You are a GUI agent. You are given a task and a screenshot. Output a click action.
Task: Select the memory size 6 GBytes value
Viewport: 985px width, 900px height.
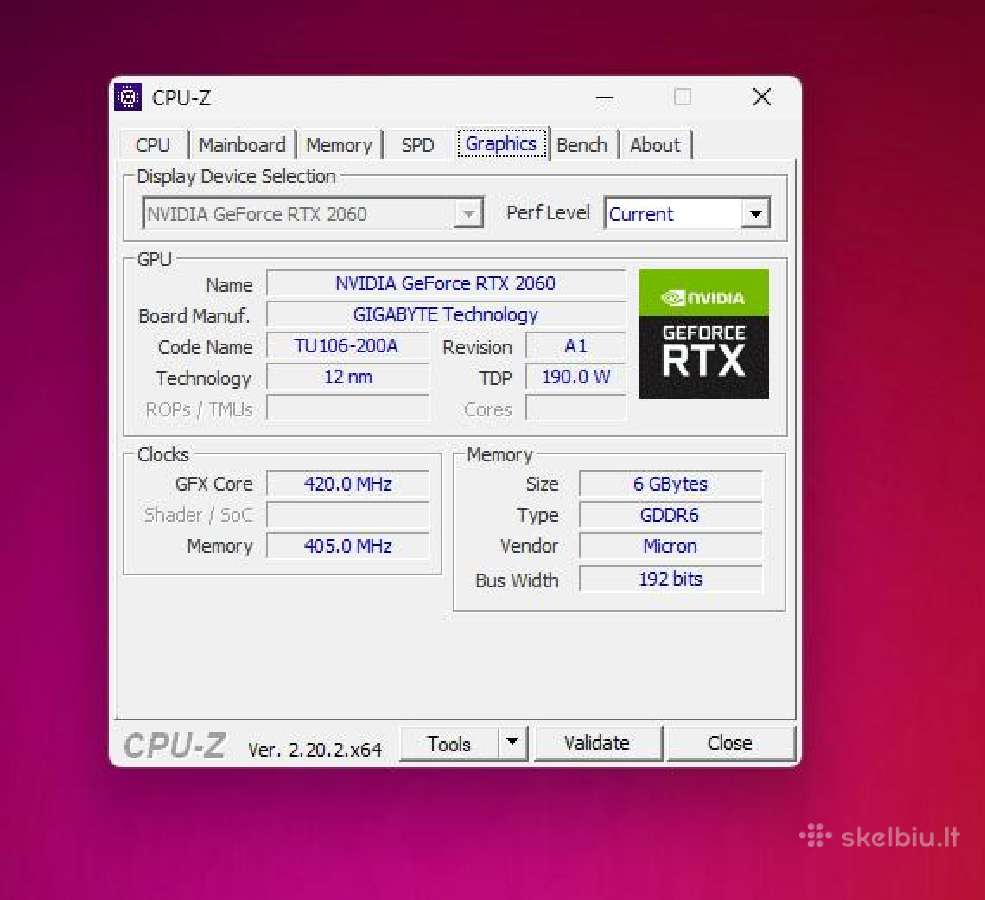pos(670,484)
